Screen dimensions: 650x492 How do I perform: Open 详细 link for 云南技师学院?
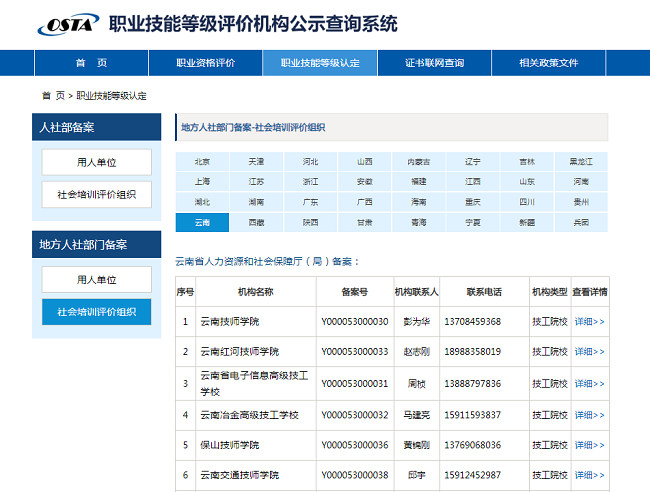click(589, 322)
